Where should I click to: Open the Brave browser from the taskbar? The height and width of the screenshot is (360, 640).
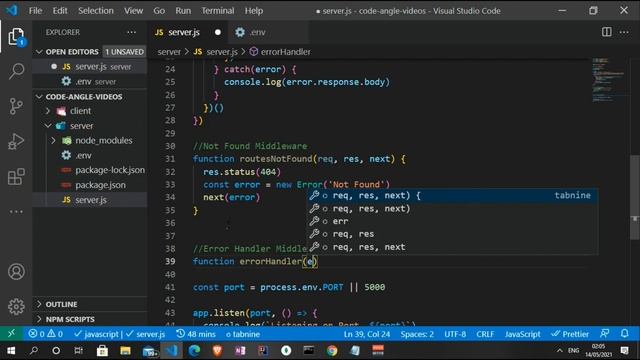217,350
